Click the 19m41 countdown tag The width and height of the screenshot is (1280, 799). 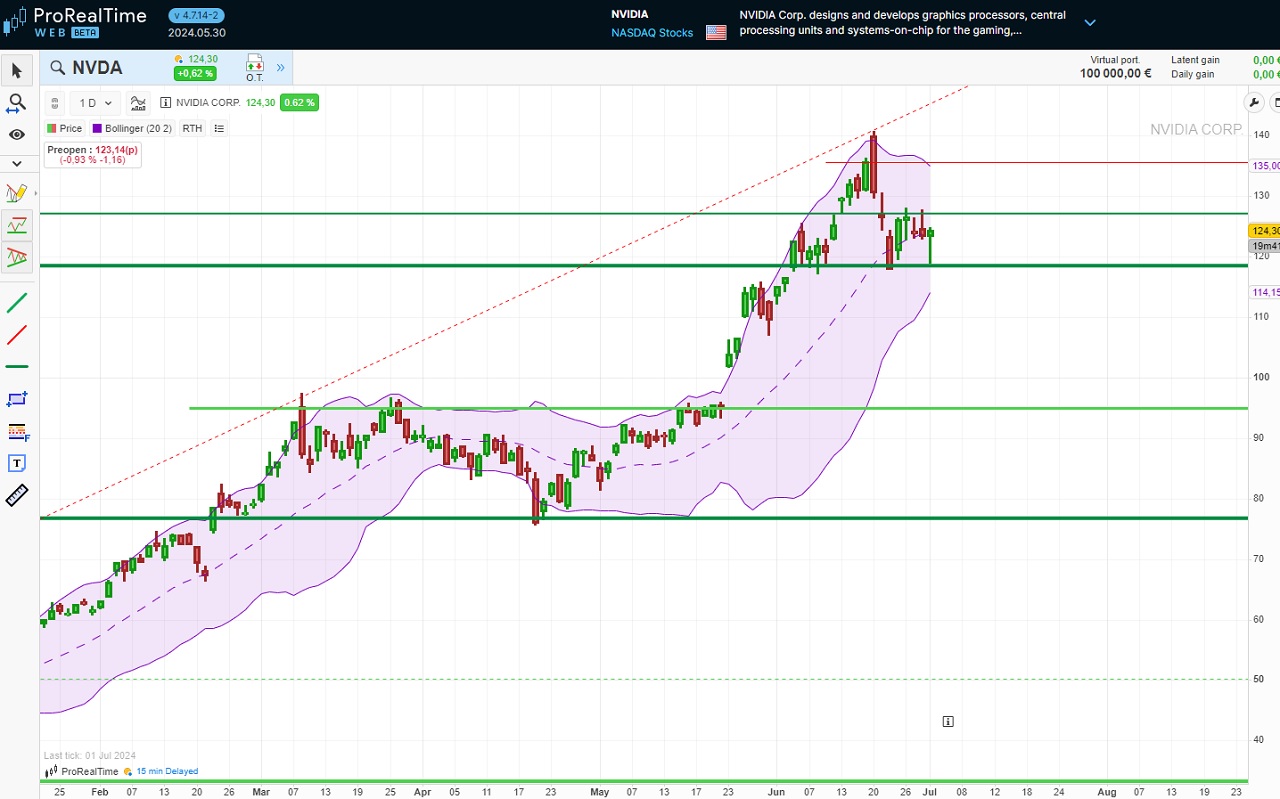click(x=1265, y=246)
